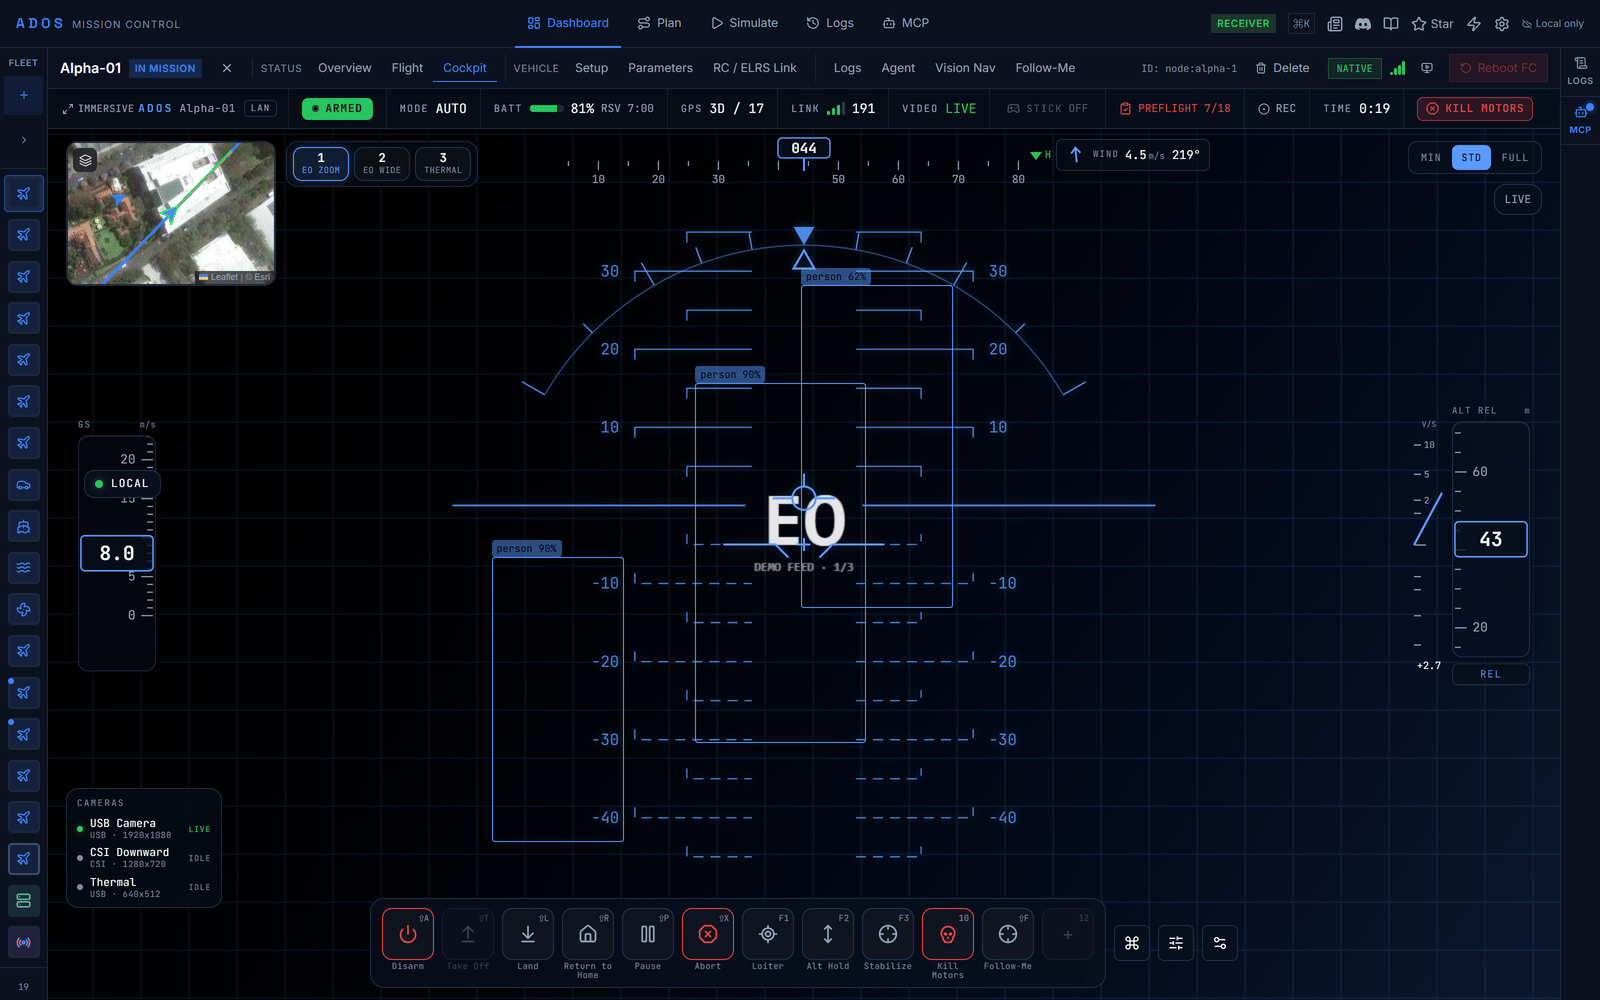1600x1000 pixels.
Task: Select the Thermal camera feed
Action: [443, 163]
